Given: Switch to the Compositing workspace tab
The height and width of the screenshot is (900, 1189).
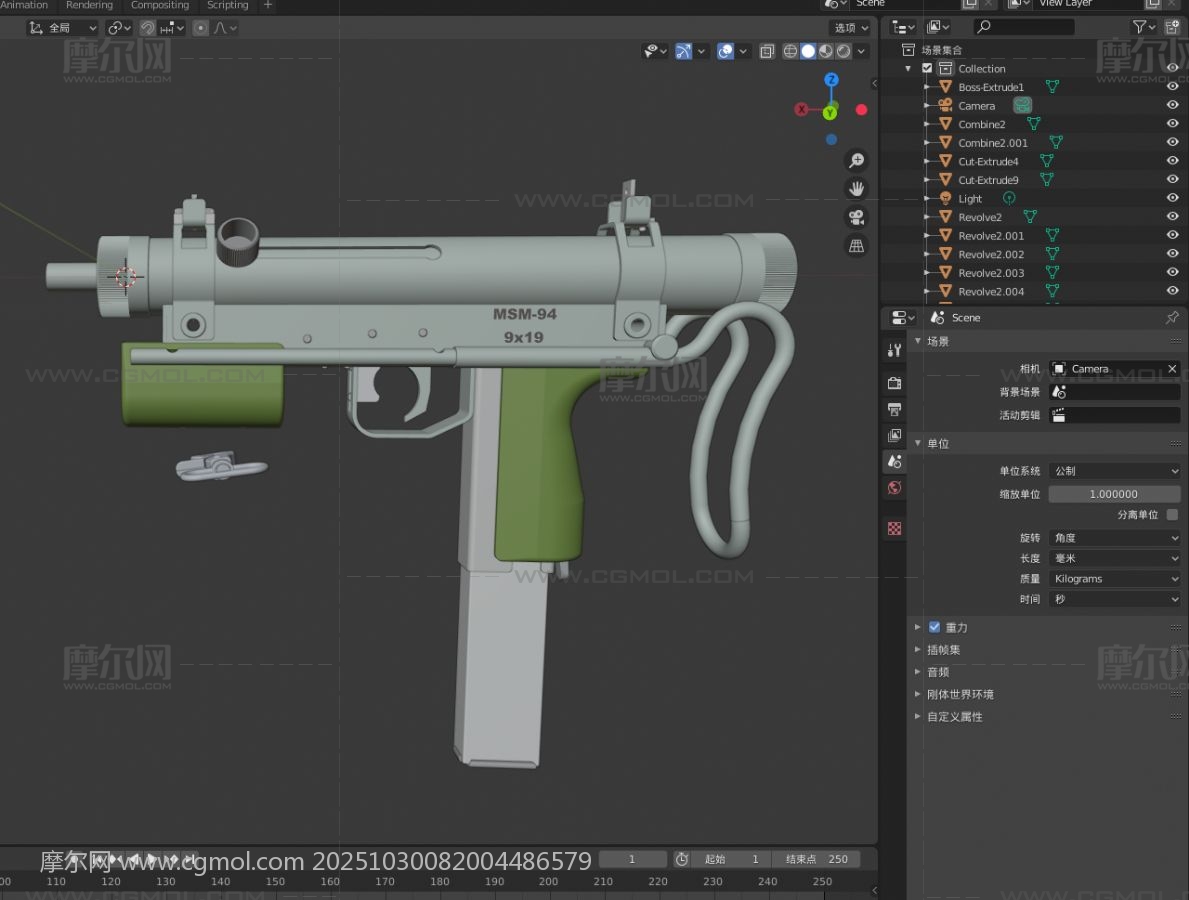Looking at the screenshot, I should (x=160, y=5).
